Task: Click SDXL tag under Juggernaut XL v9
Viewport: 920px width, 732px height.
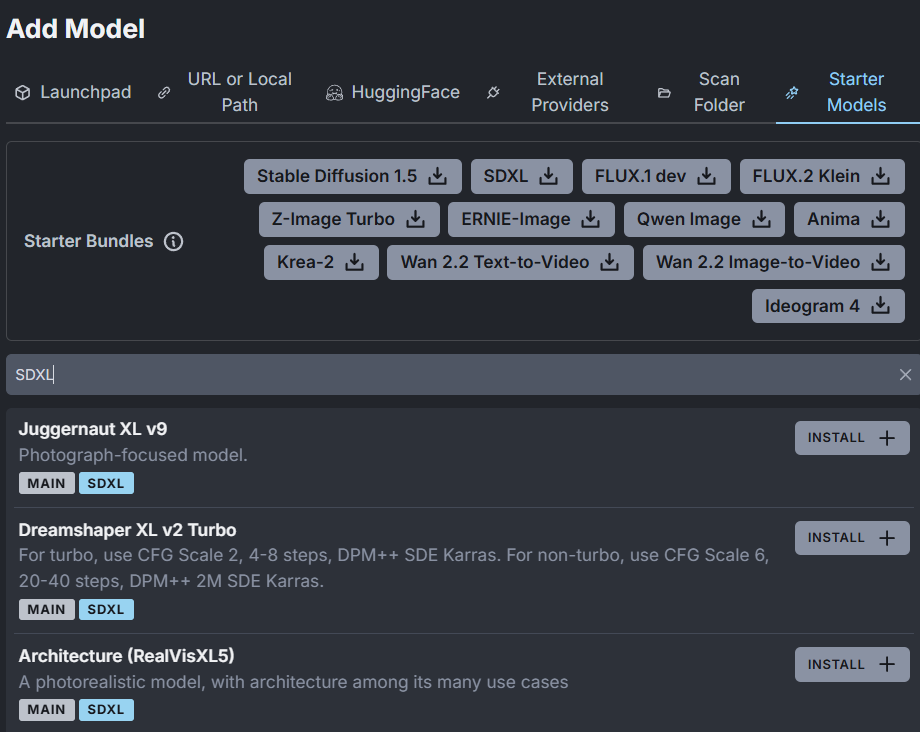Action: coord(106,483)
